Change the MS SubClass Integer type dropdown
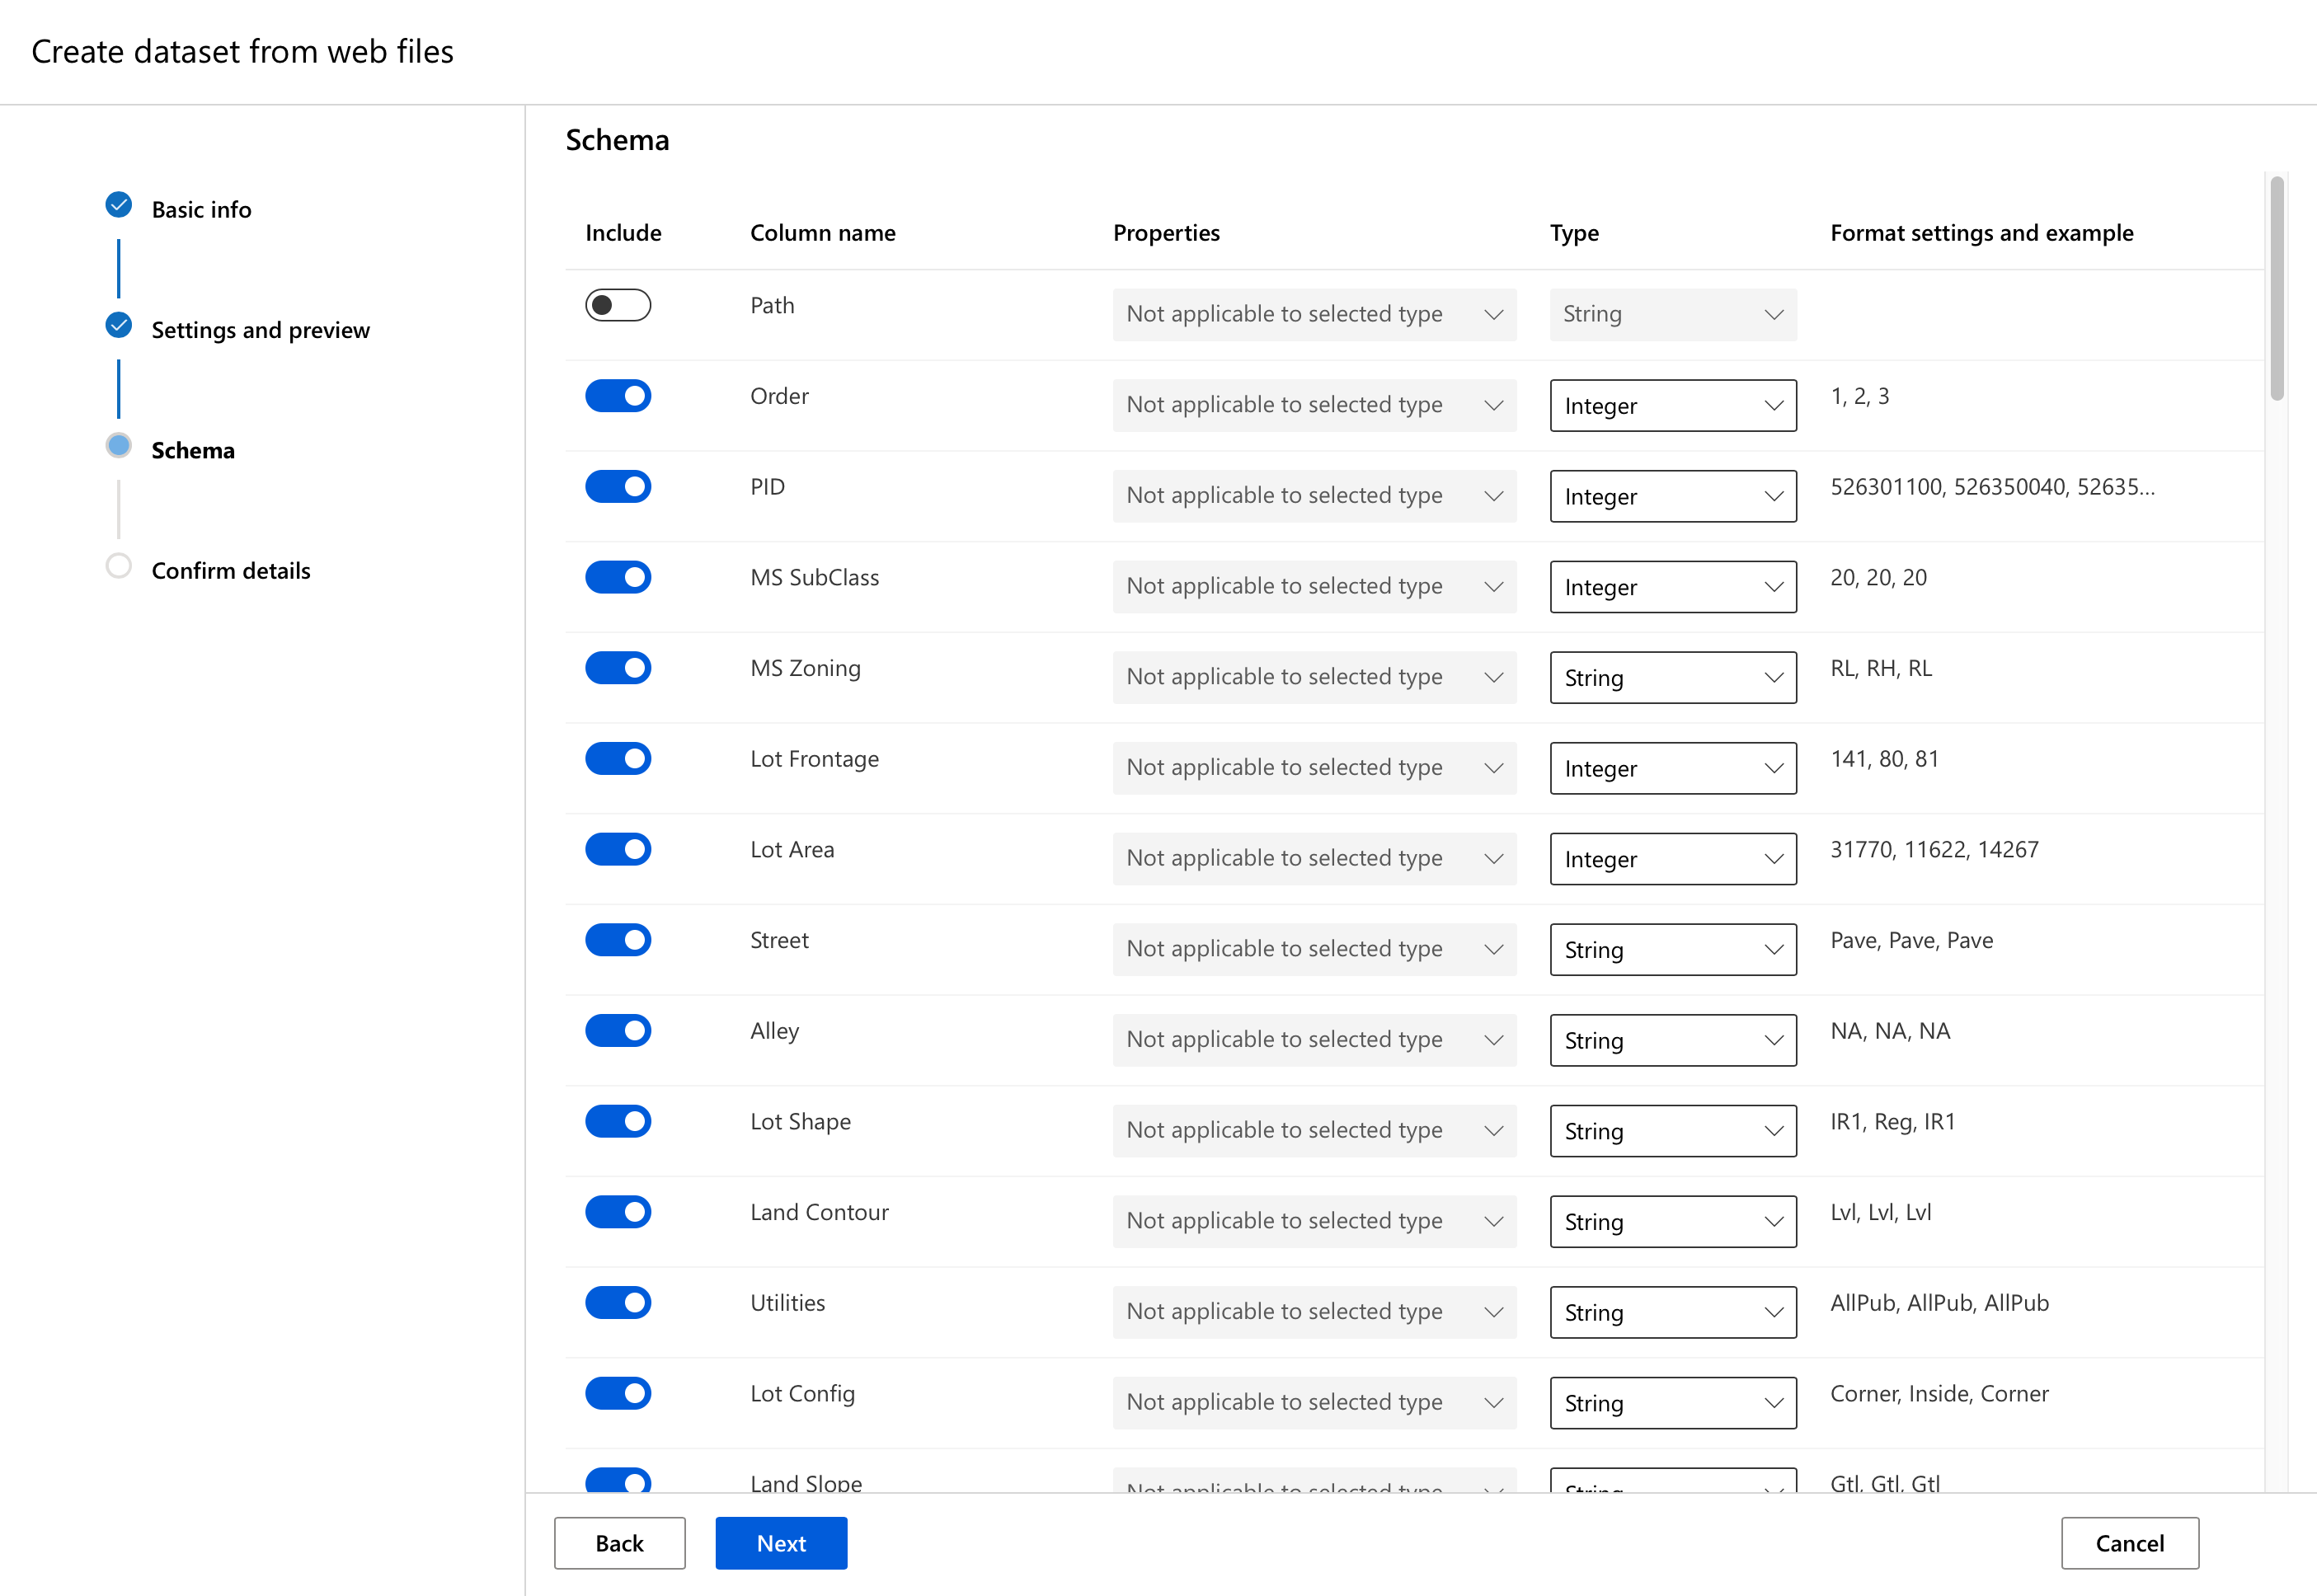The height and width of the screenshot is (1596, 2317). [x=1672, y=587]
